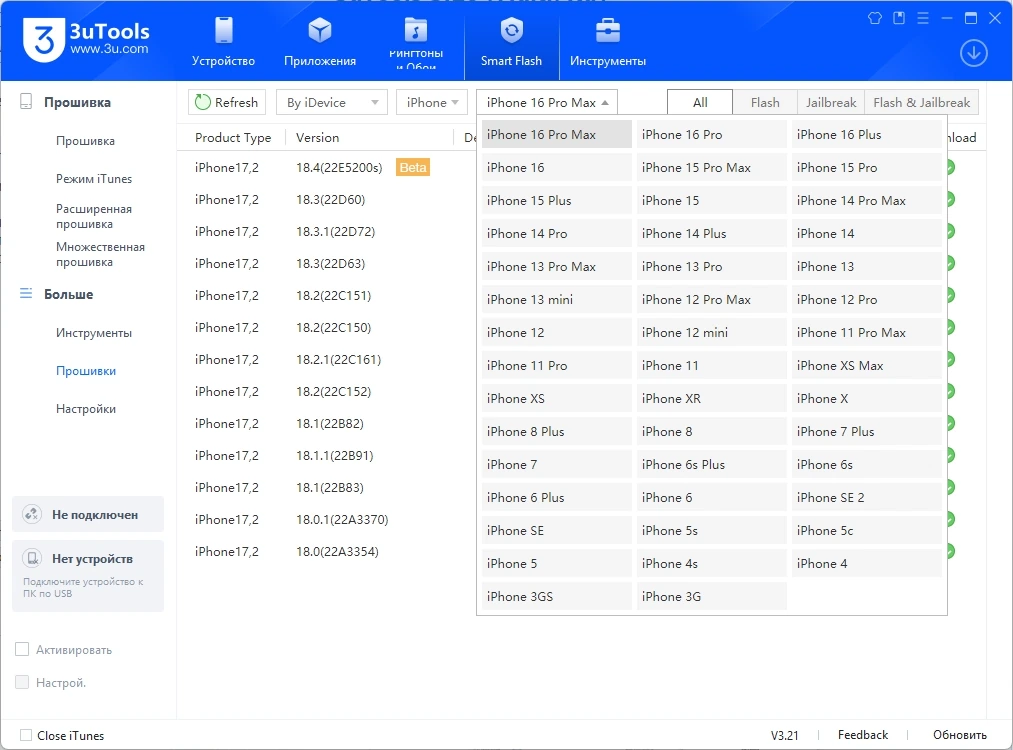The height and width of the screenshot is (750, 1013).
Task: Click the Прошивка phone icon in sidebar
Action: click(26, 101)
